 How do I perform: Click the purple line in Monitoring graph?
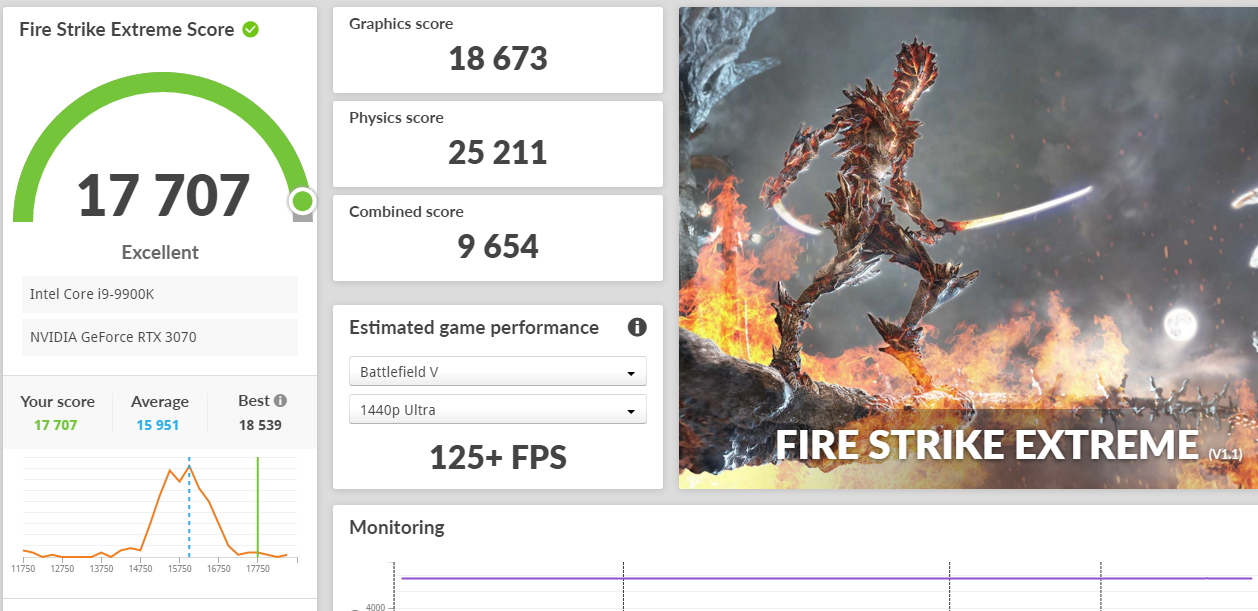[x=826, y=578]
